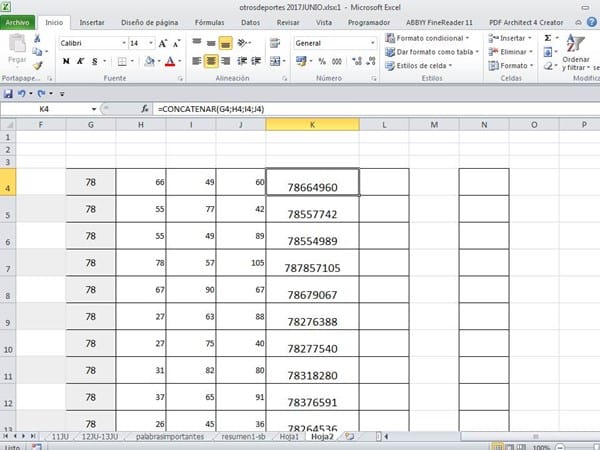600x450 pixels.
Task: Select column K header
Action: click(313, 124)
